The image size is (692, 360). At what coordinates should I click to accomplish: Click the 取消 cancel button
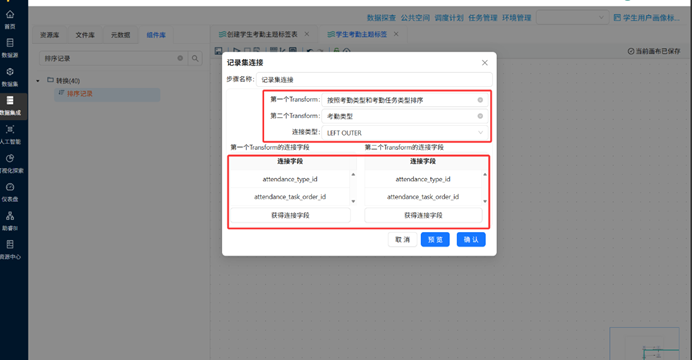click(x=402, y=240)
